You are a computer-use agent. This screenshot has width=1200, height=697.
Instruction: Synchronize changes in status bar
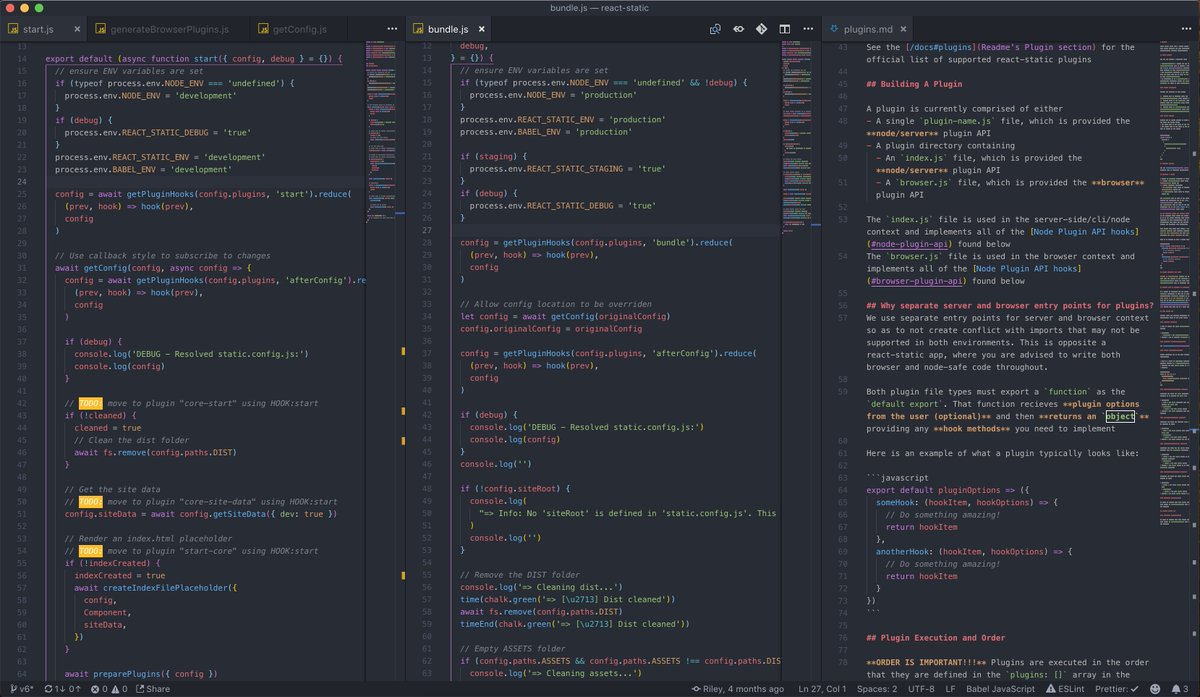pos(64,689)
